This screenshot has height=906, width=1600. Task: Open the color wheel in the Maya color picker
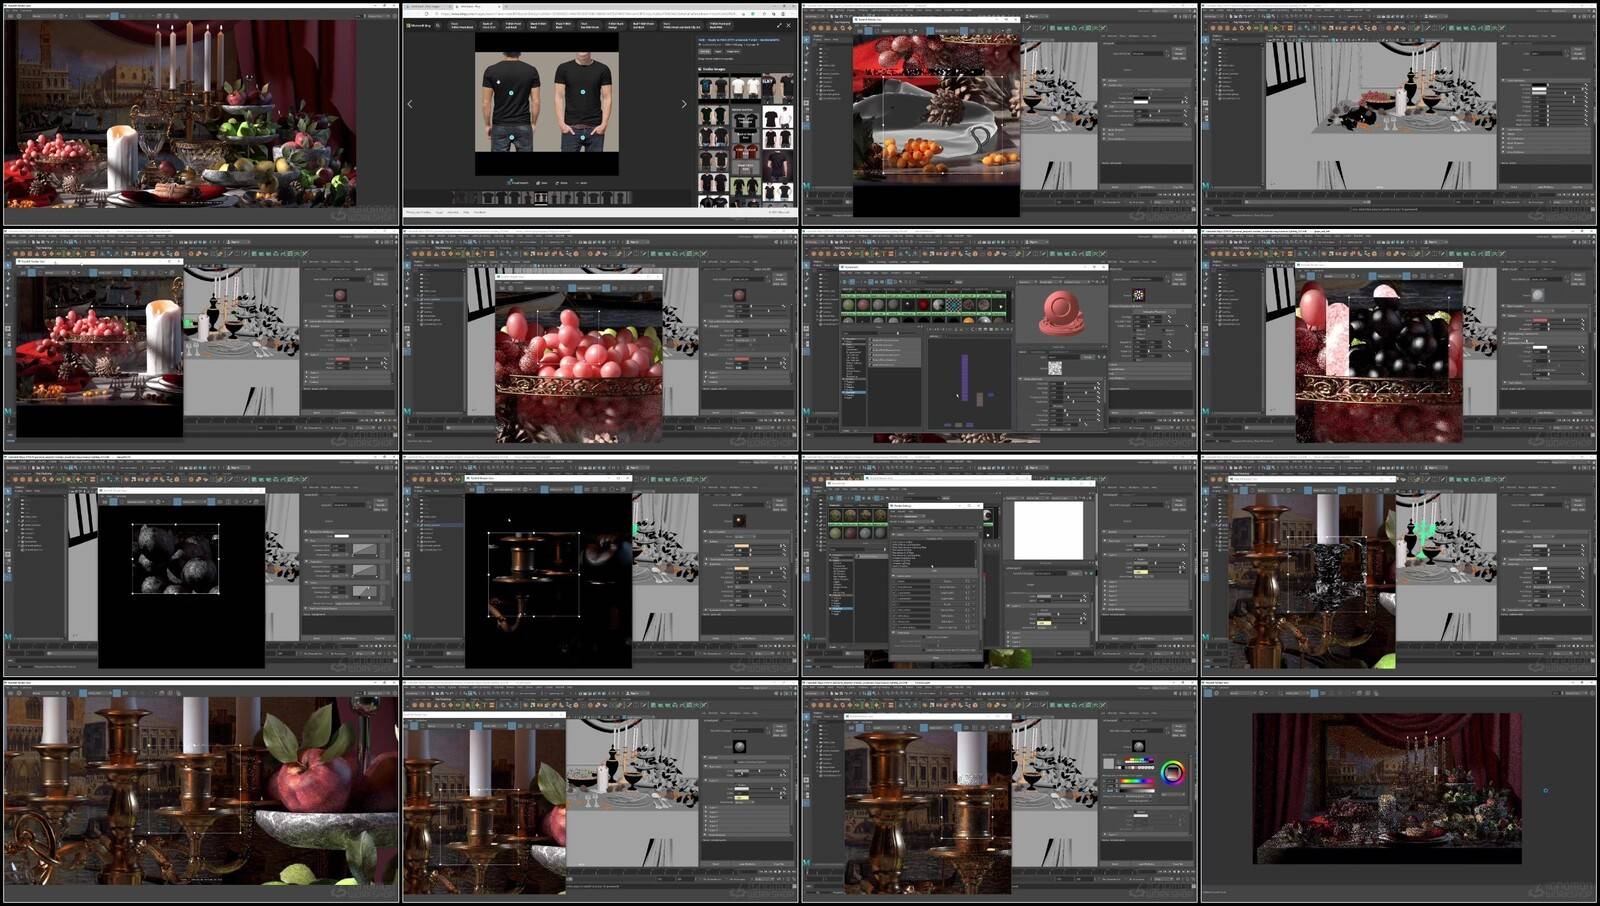point(1173,772)
